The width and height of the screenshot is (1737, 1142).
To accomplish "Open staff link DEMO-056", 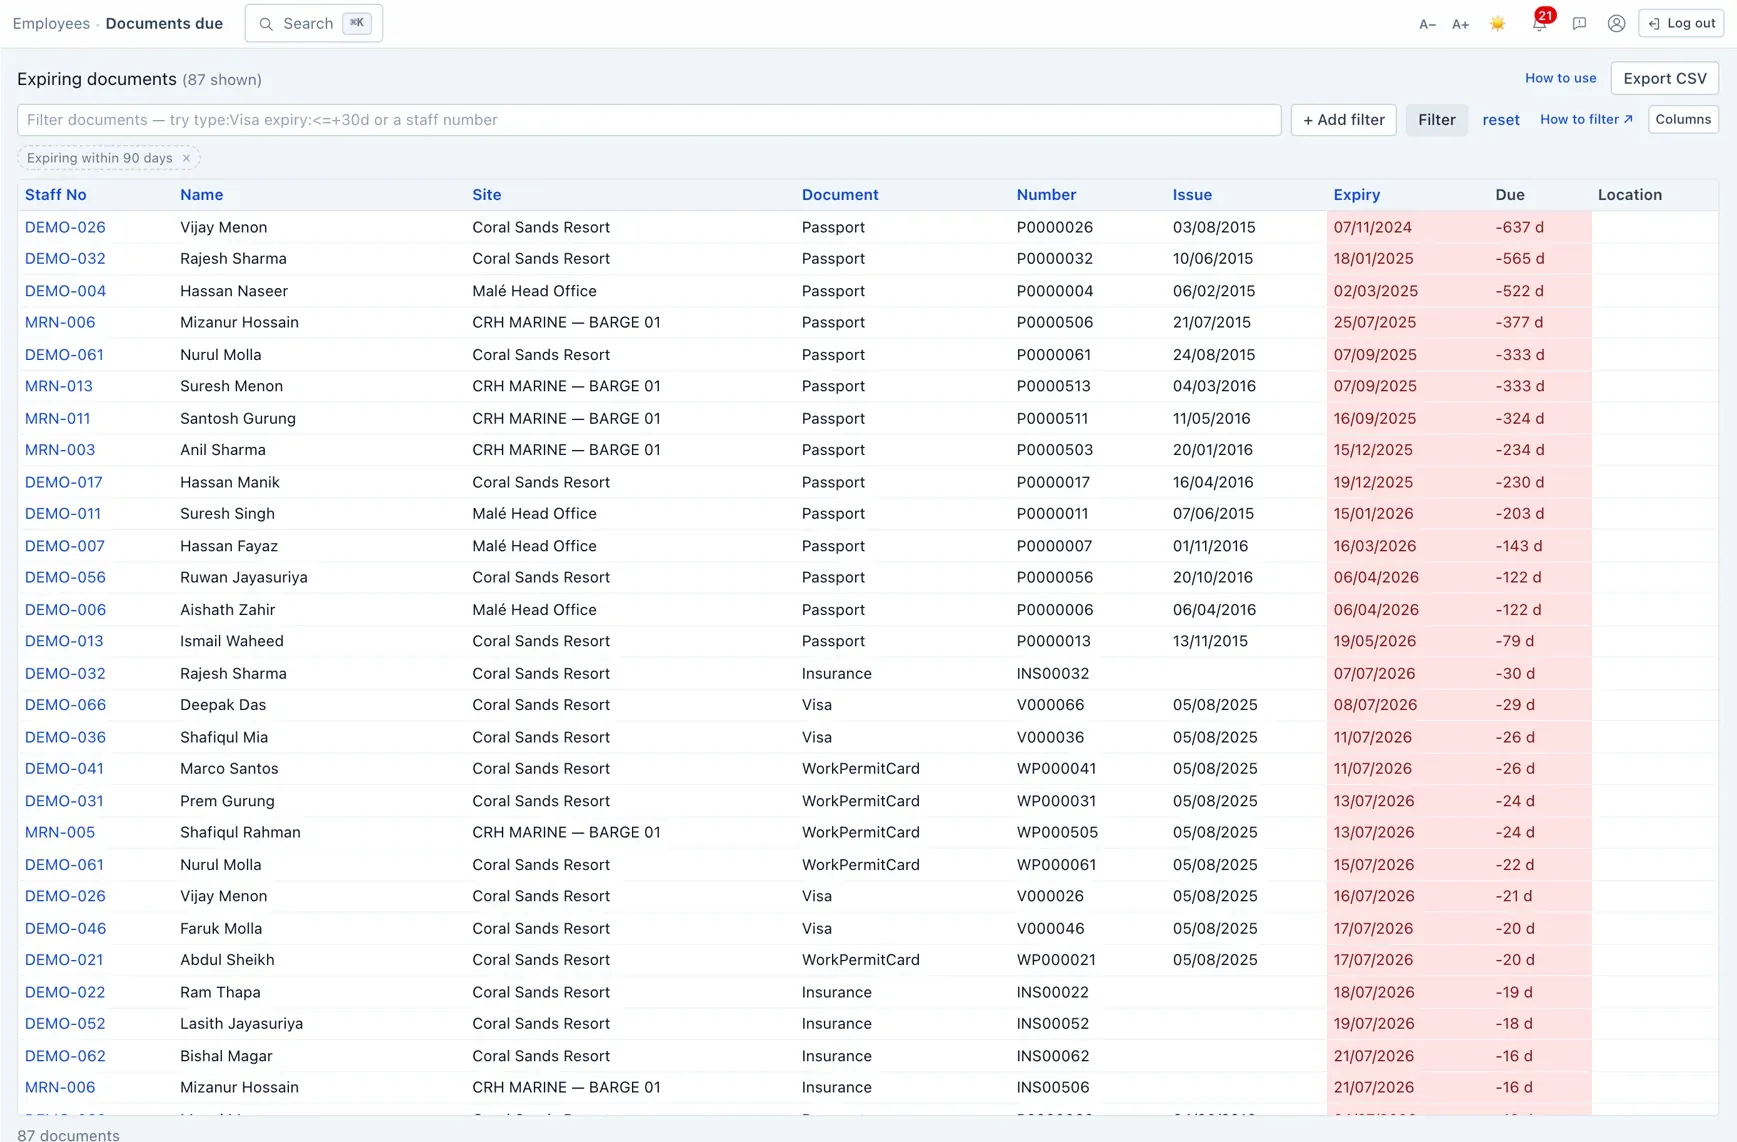I will [65, 577].
